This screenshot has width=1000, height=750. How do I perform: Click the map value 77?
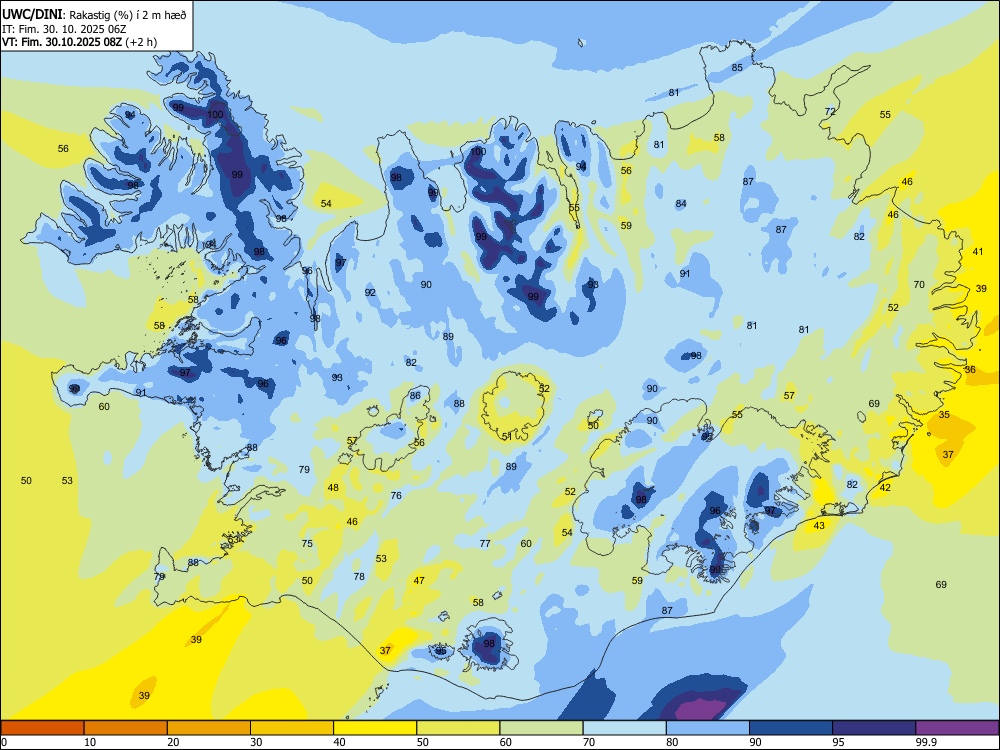tap(485, 543)
